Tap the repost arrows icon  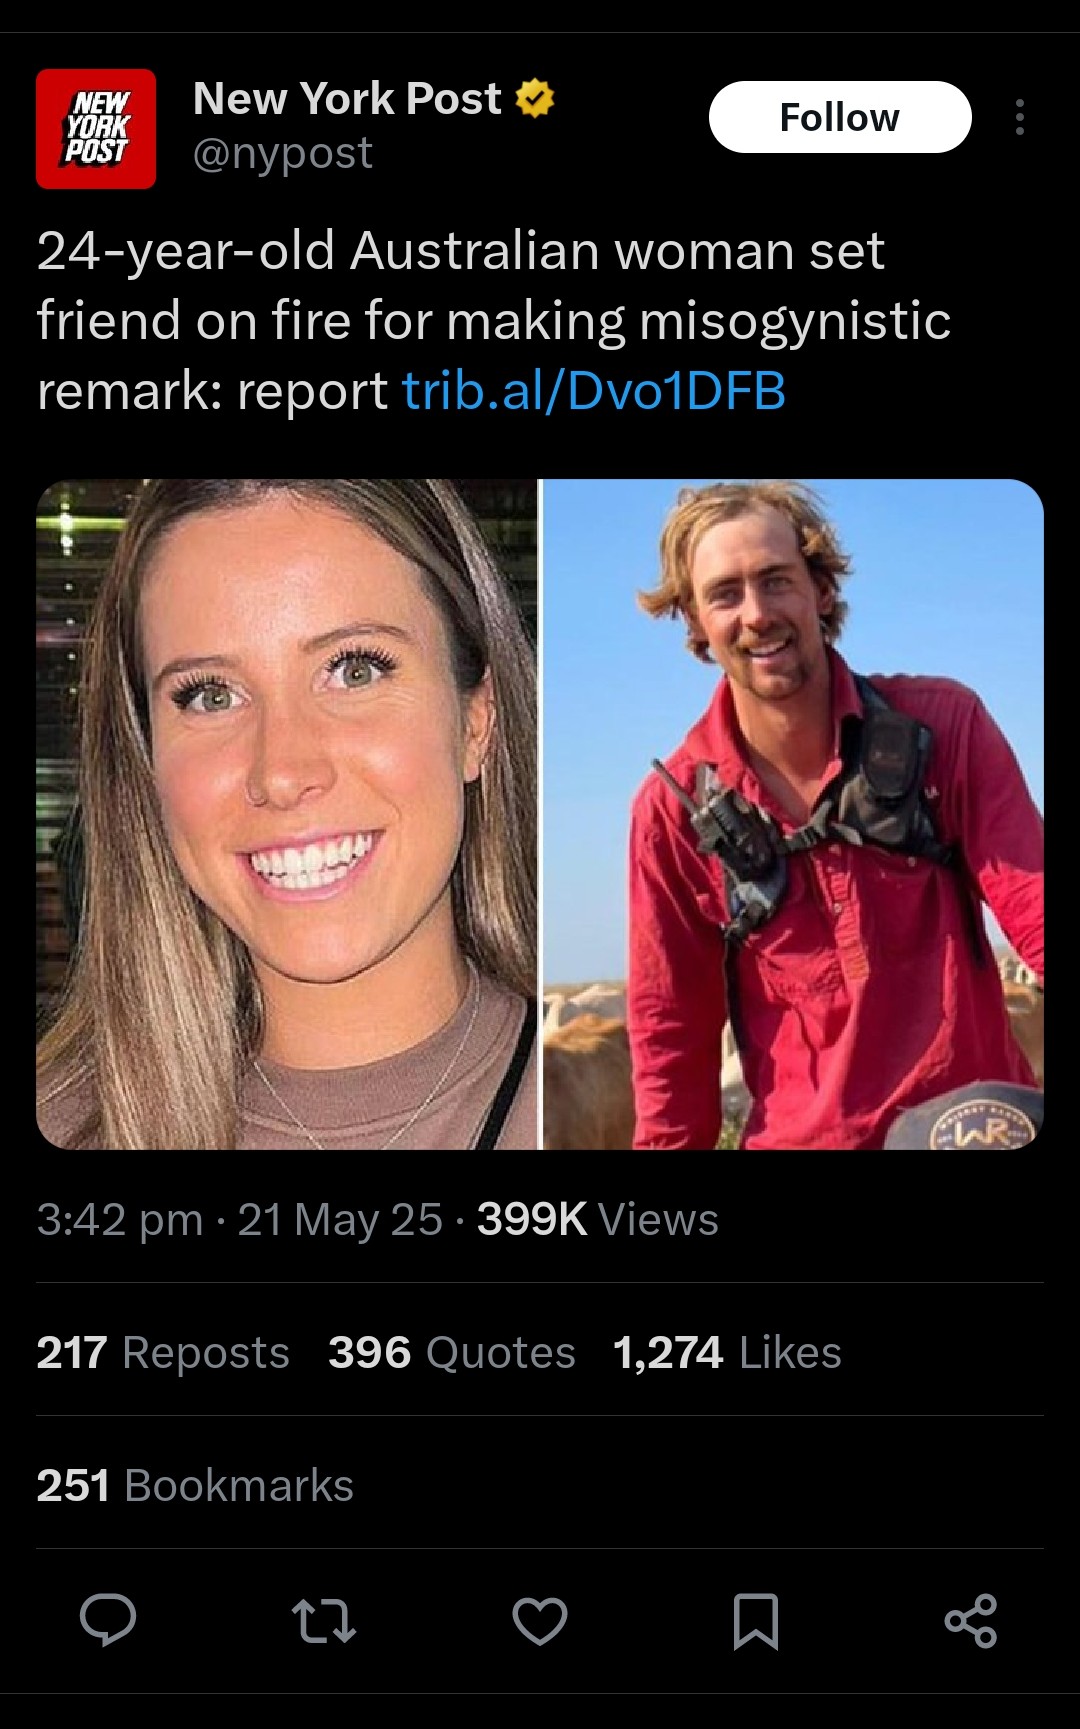(x=323, y=1621)
